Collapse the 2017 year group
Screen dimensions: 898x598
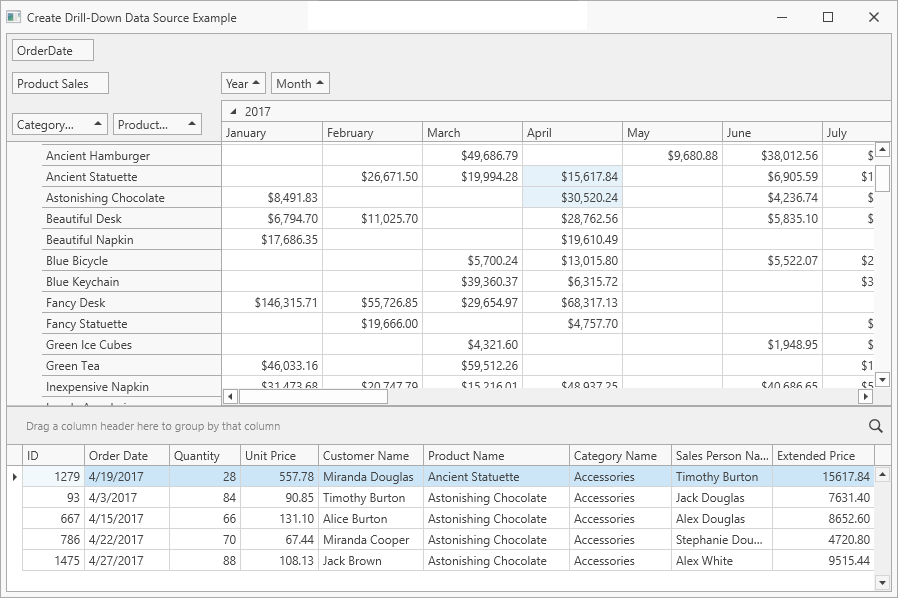233,112
